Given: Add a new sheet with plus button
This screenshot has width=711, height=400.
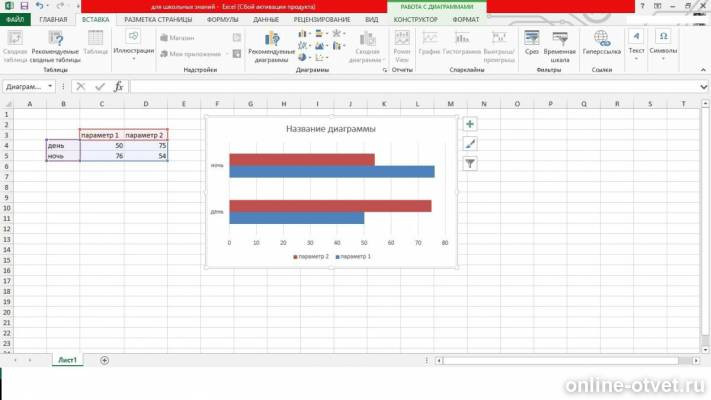Looking at the screenshot, I should 104,360.
